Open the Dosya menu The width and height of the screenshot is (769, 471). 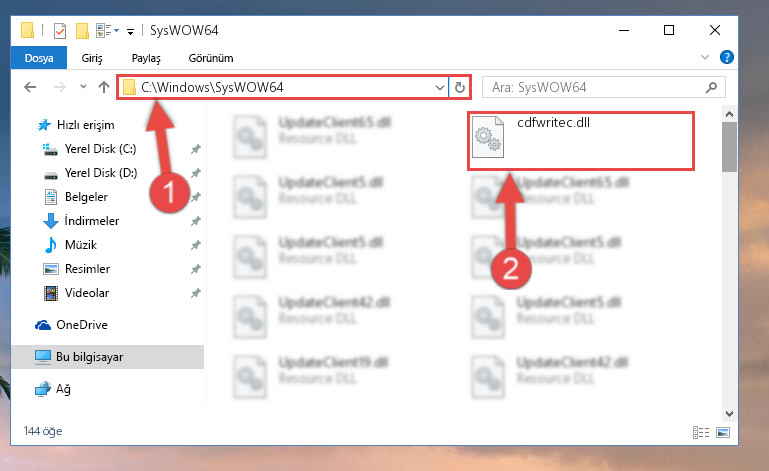pyautogui.click(x=39, y=58)
